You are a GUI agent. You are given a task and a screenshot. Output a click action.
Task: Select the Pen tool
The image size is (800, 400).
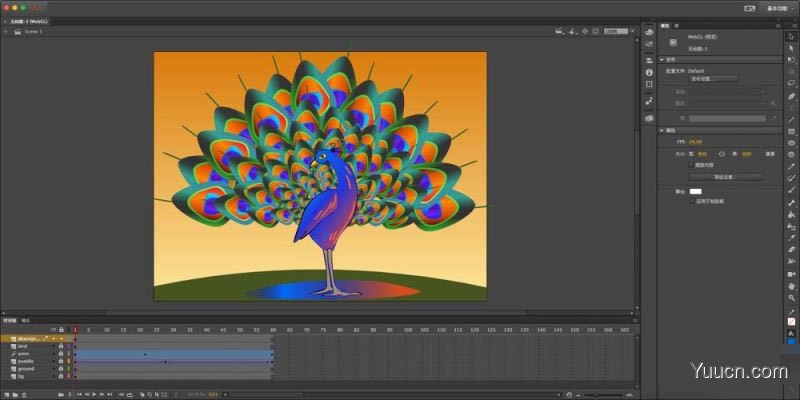click(791, 95)
